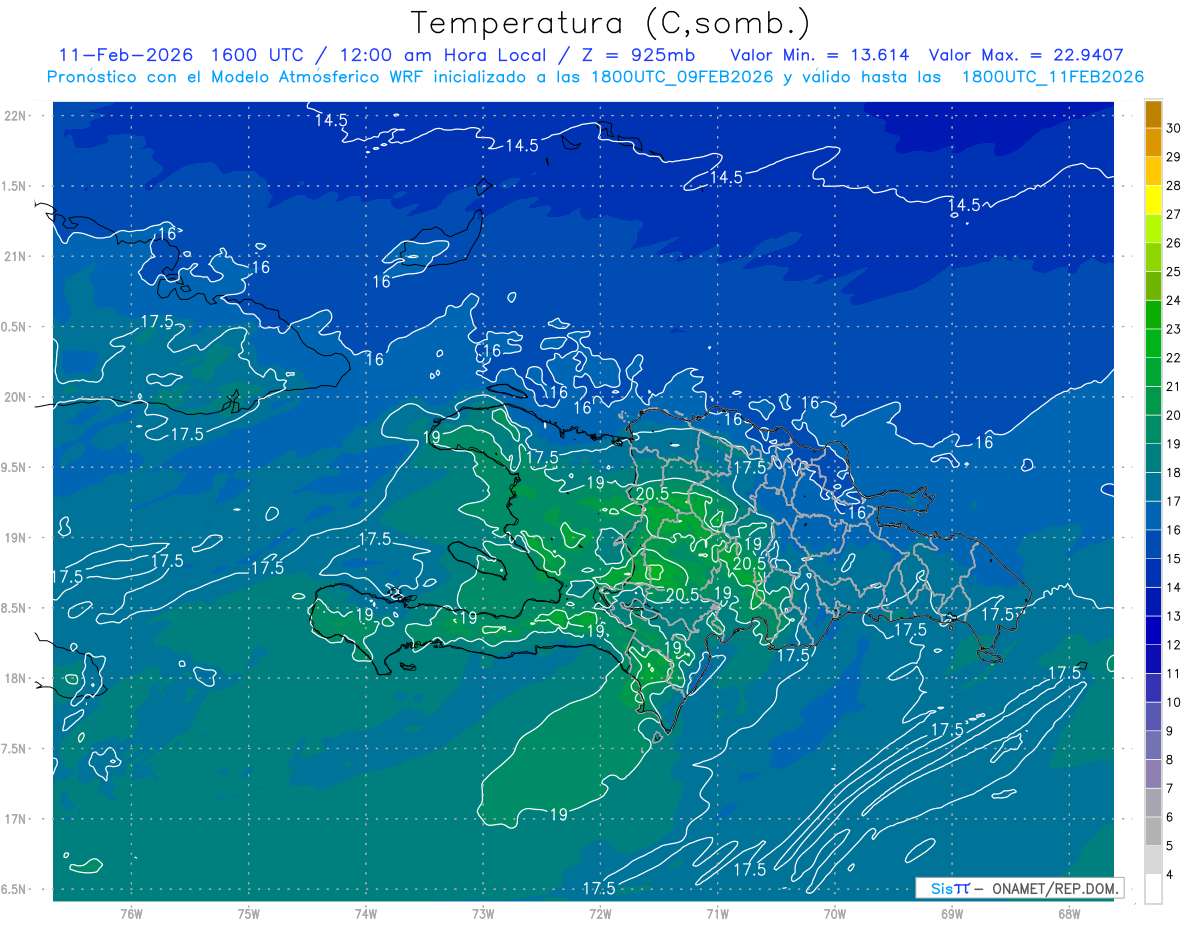This screenshot has width=1200, height=927.
Task: Click the "17N" latitude axis label
Action: click(x=15, y=819)
